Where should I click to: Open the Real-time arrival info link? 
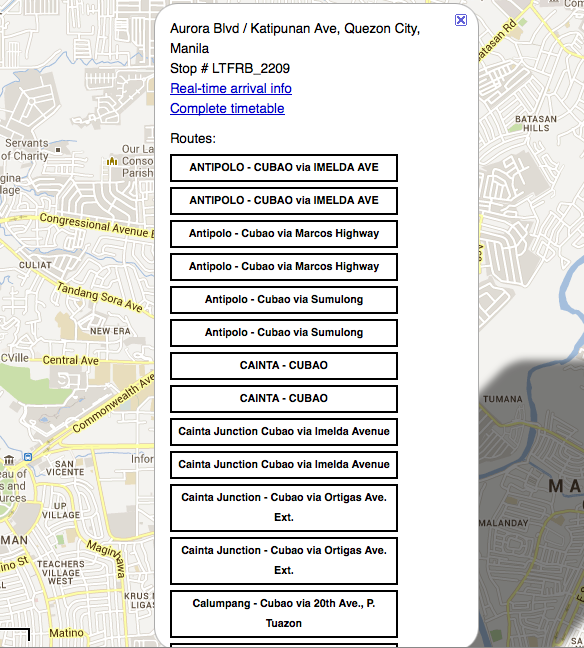[231, 88]
